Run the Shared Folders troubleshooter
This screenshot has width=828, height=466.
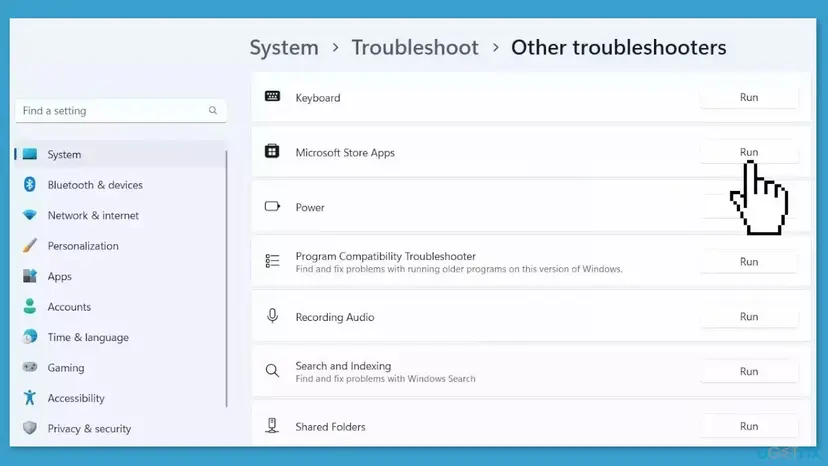pyautogui.click(x=749, y=426)
